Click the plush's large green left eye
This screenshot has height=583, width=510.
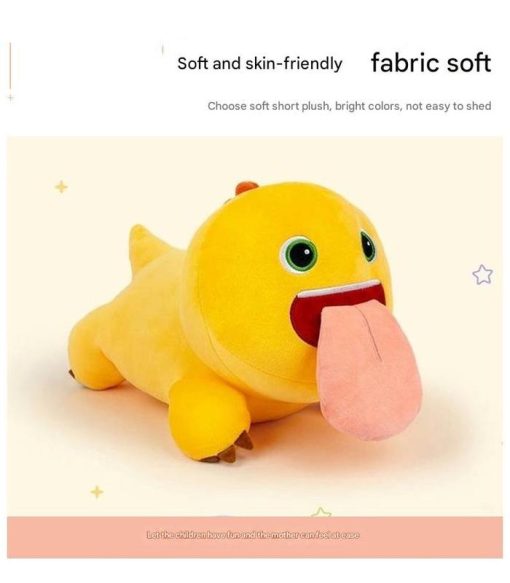[x=299, y=254]
